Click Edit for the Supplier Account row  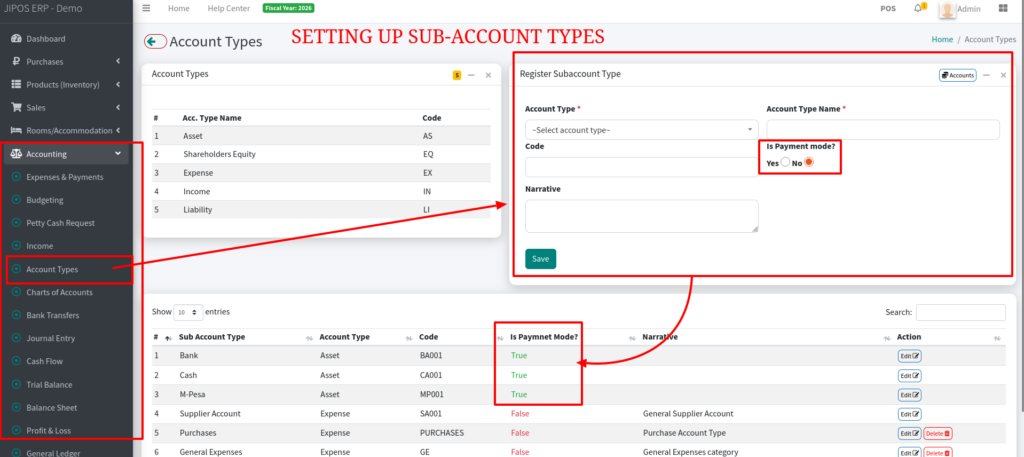[909, 414]
